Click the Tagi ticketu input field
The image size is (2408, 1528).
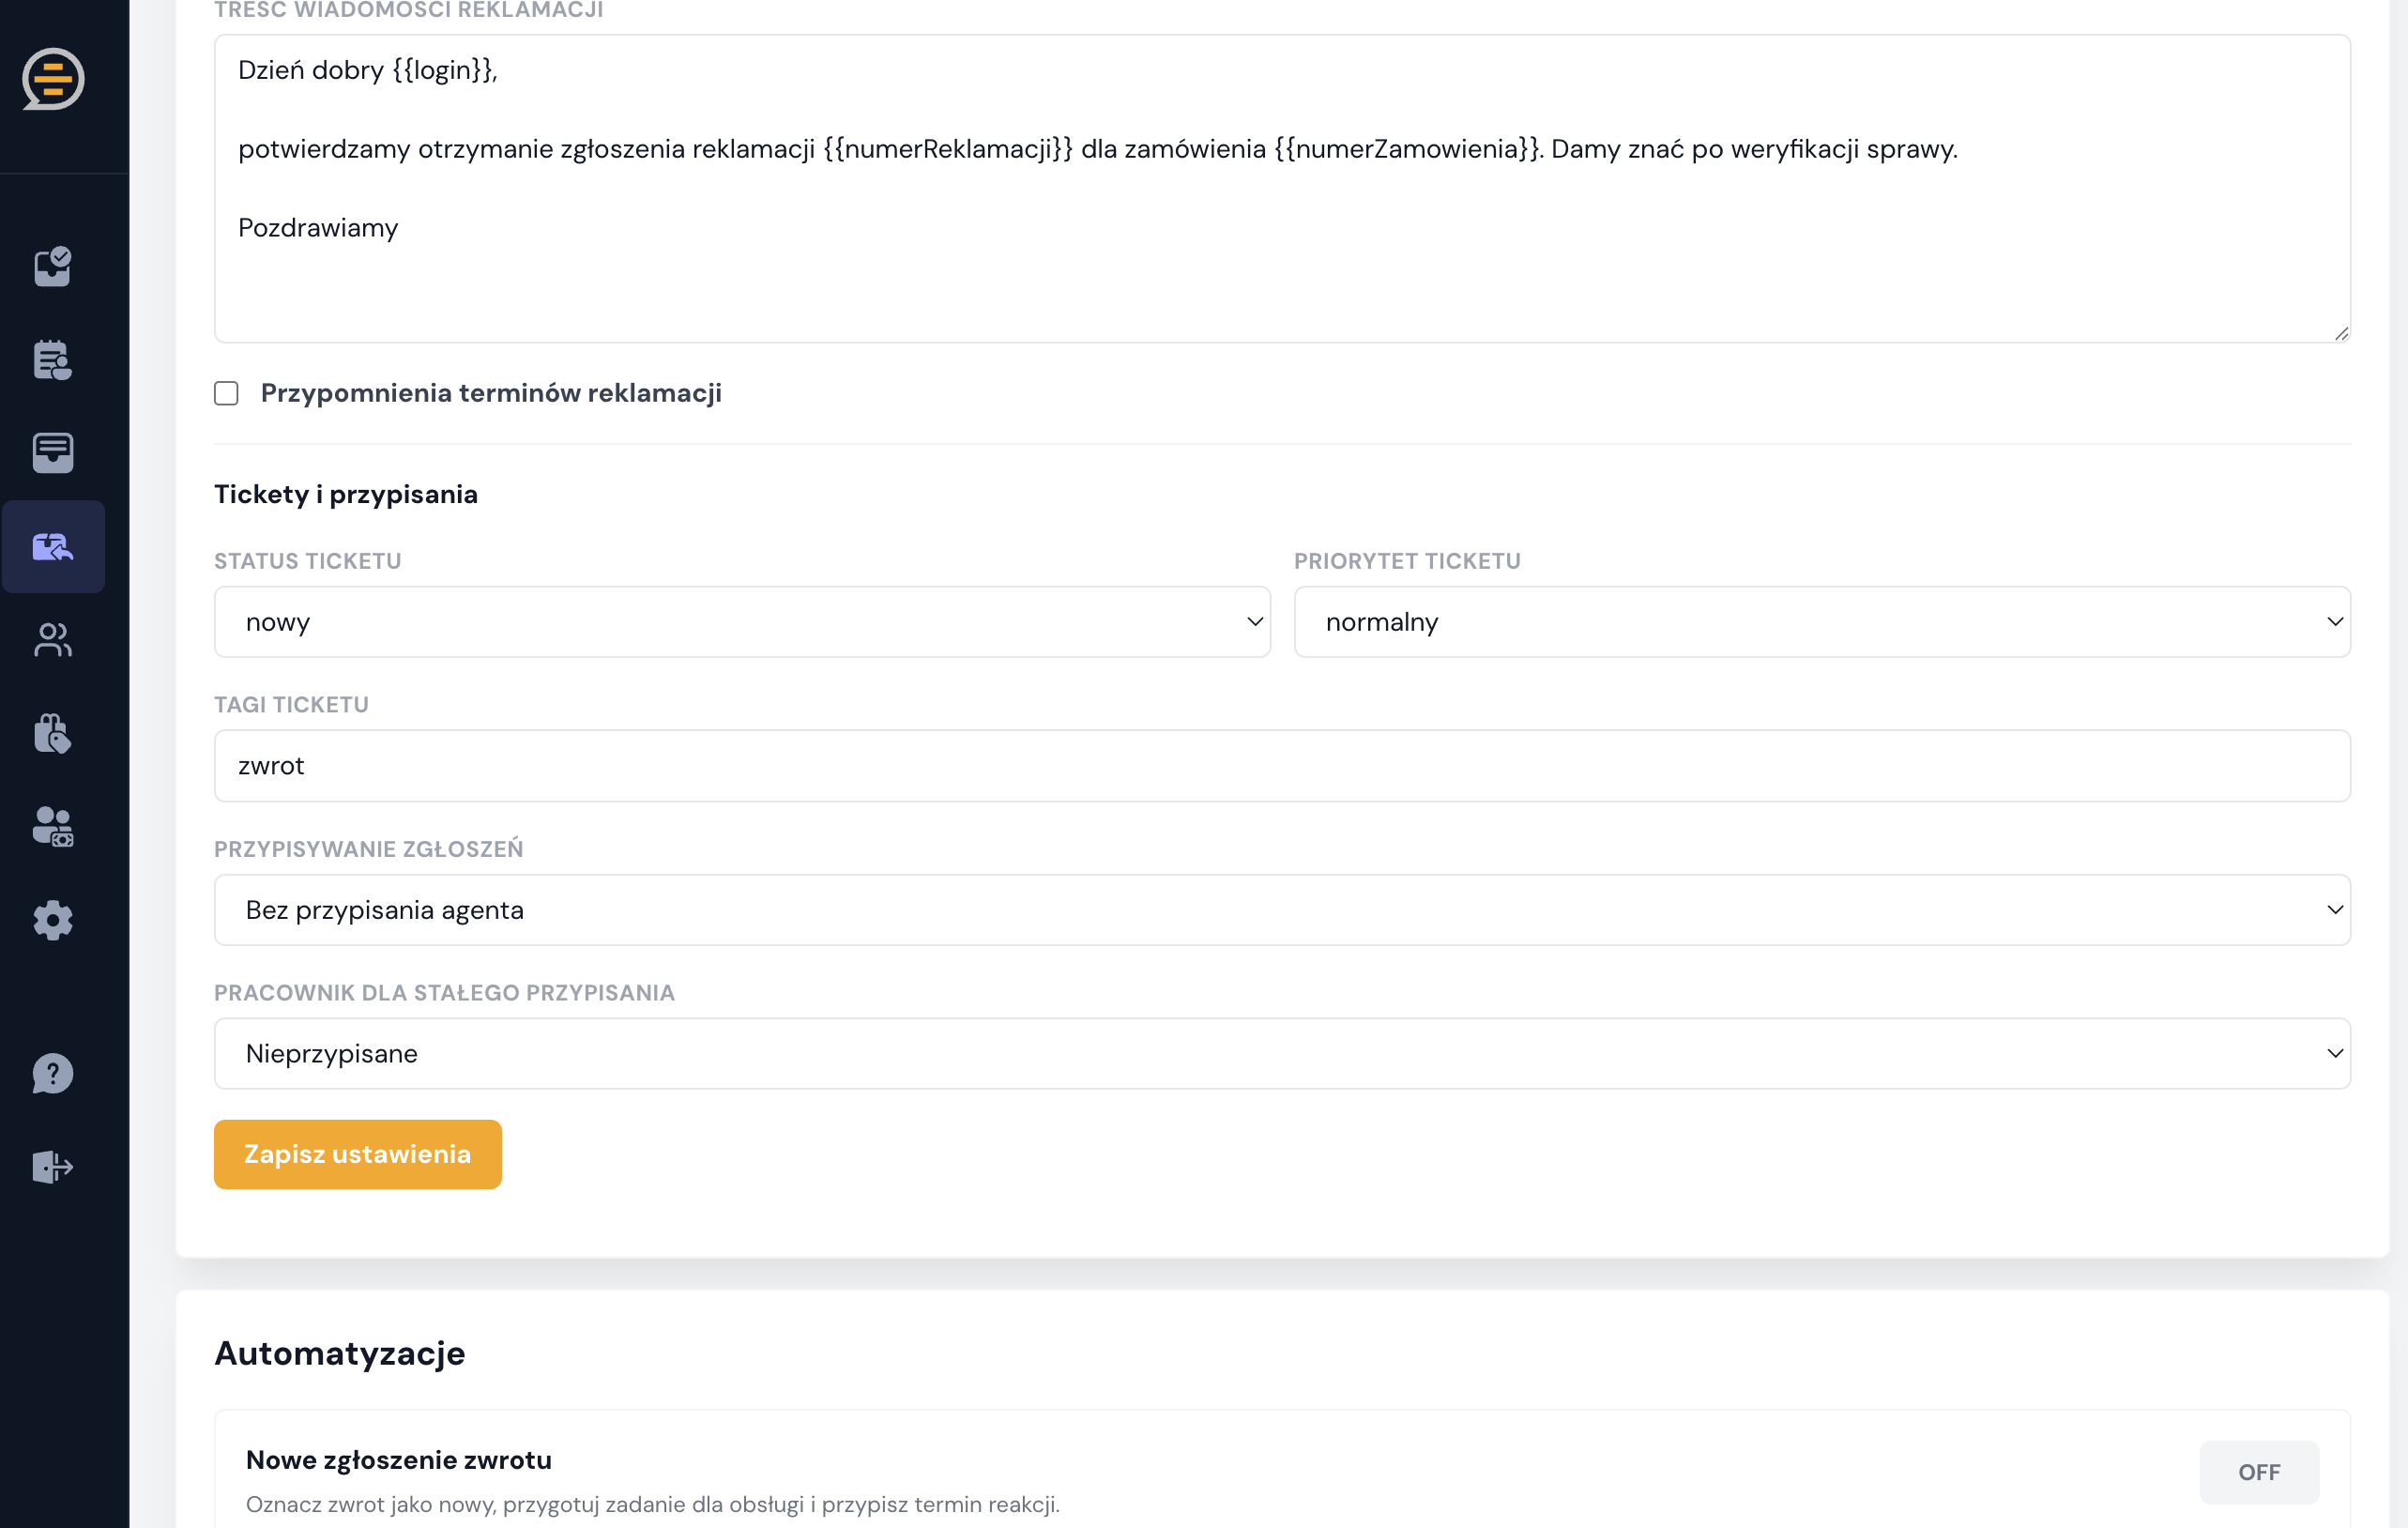click(1282, 766)
